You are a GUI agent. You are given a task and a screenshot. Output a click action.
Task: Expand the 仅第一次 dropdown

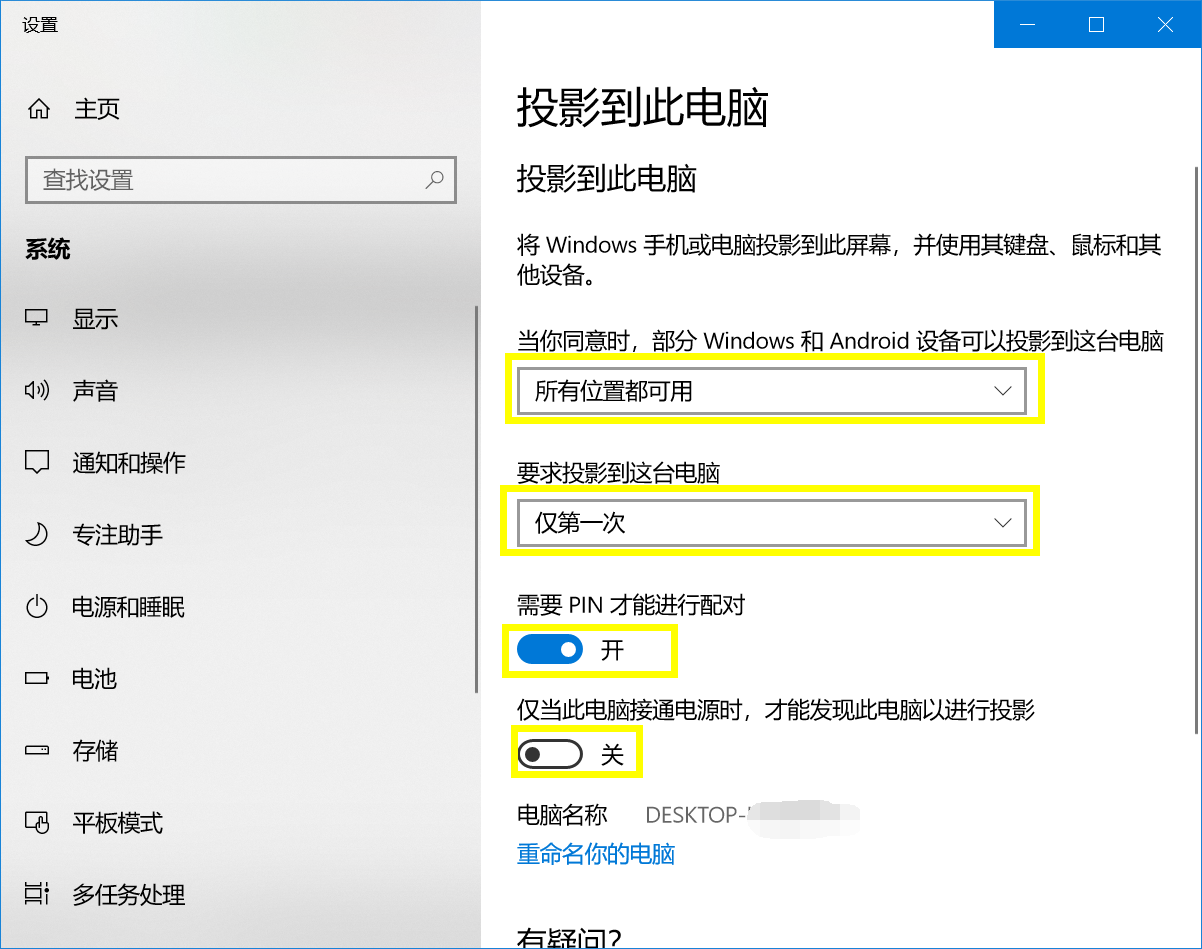coord(770,522)
